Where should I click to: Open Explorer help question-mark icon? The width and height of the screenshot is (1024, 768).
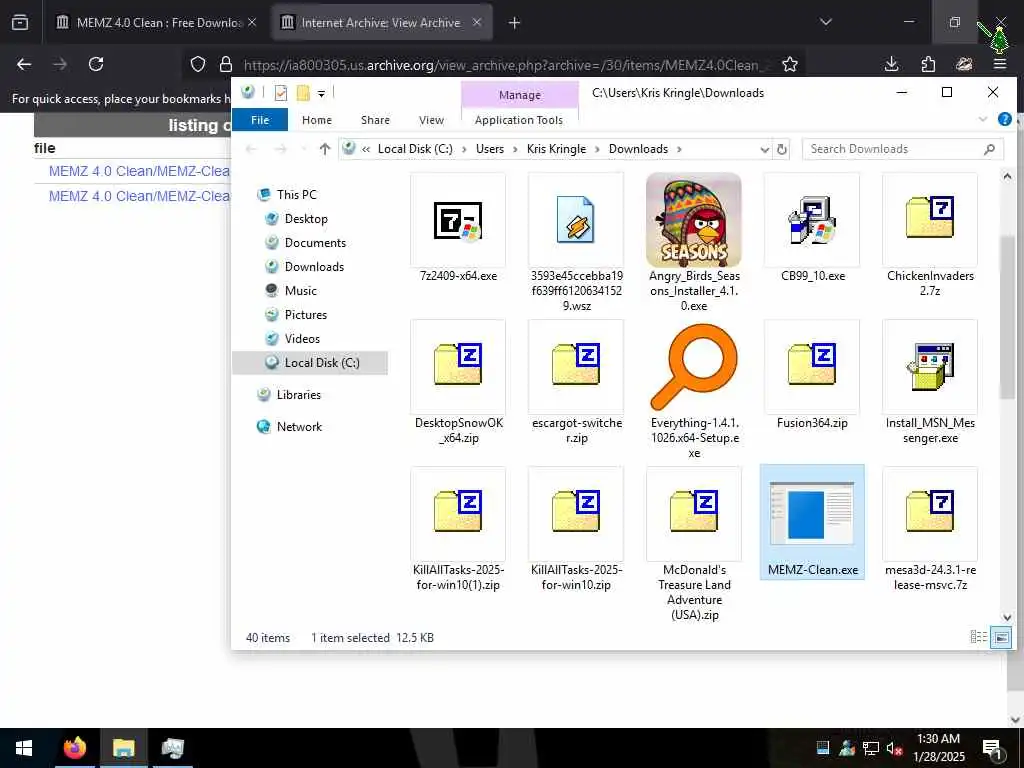(1004, 119)
